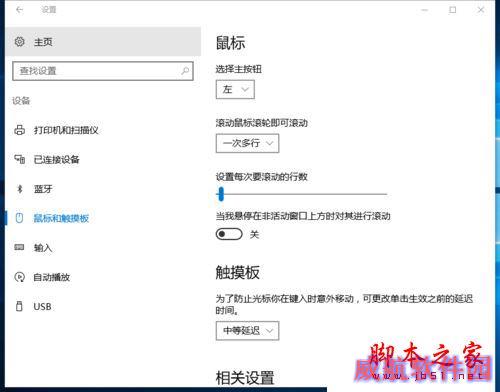Click the 选择主按钮 label
Image resolution: width=500 pixels, height=392 pixels.
(x=239, y=69)
